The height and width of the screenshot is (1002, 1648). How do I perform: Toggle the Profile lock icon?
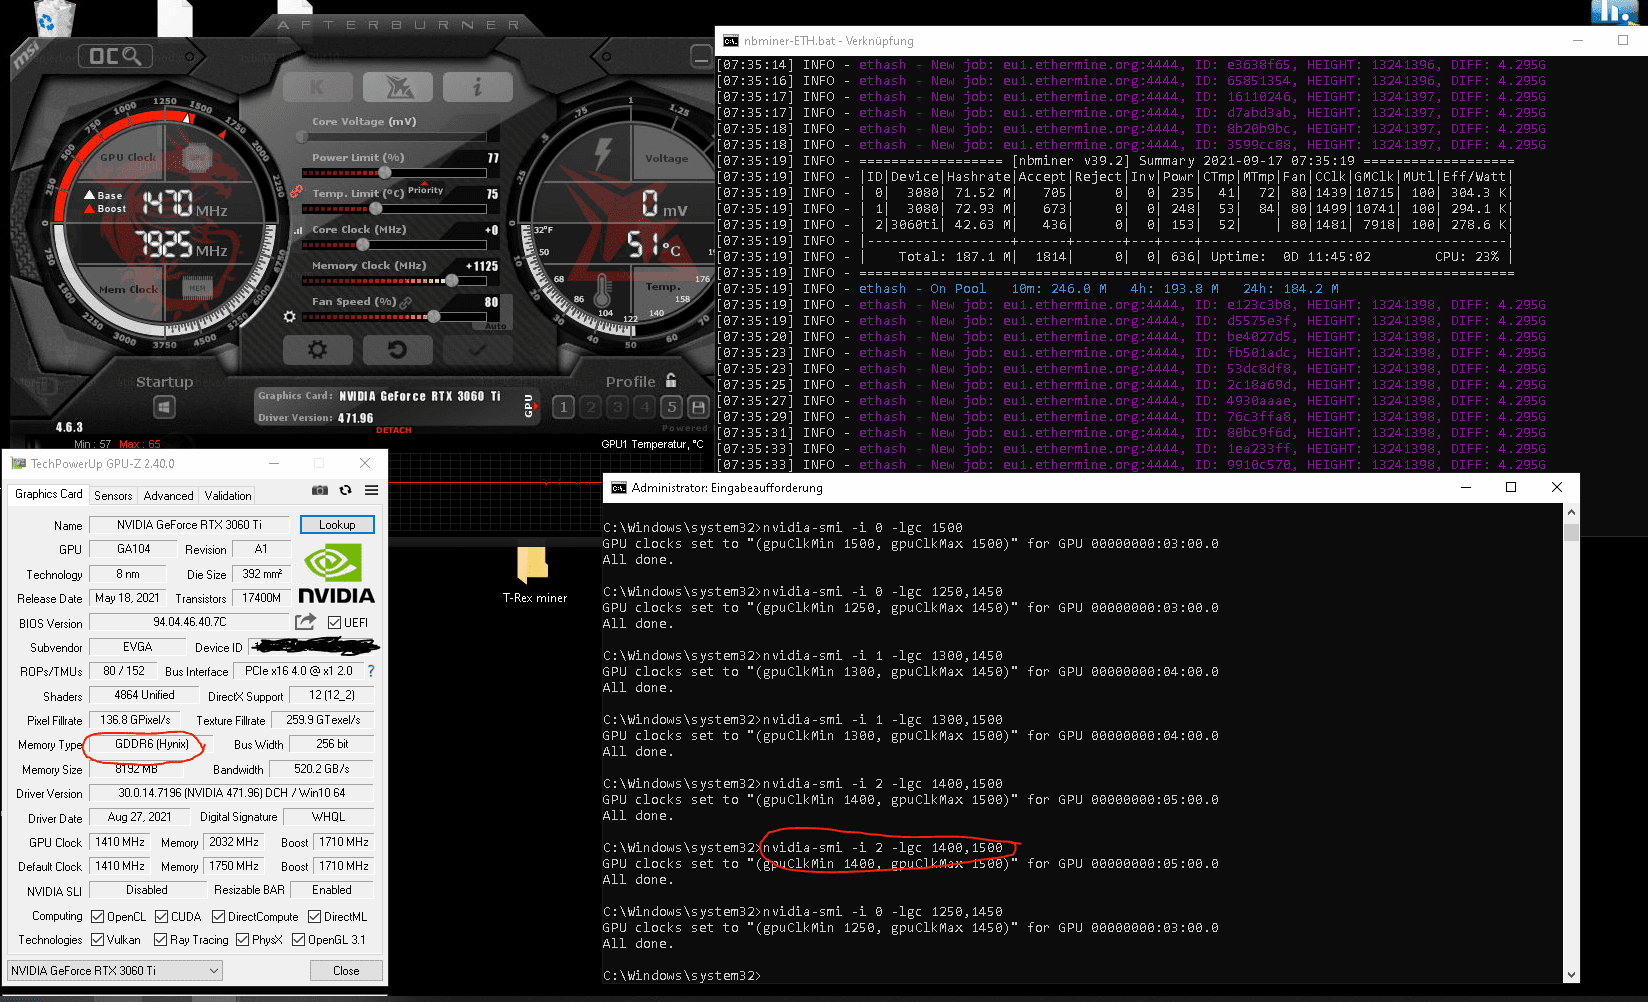[x=671, y=380]
